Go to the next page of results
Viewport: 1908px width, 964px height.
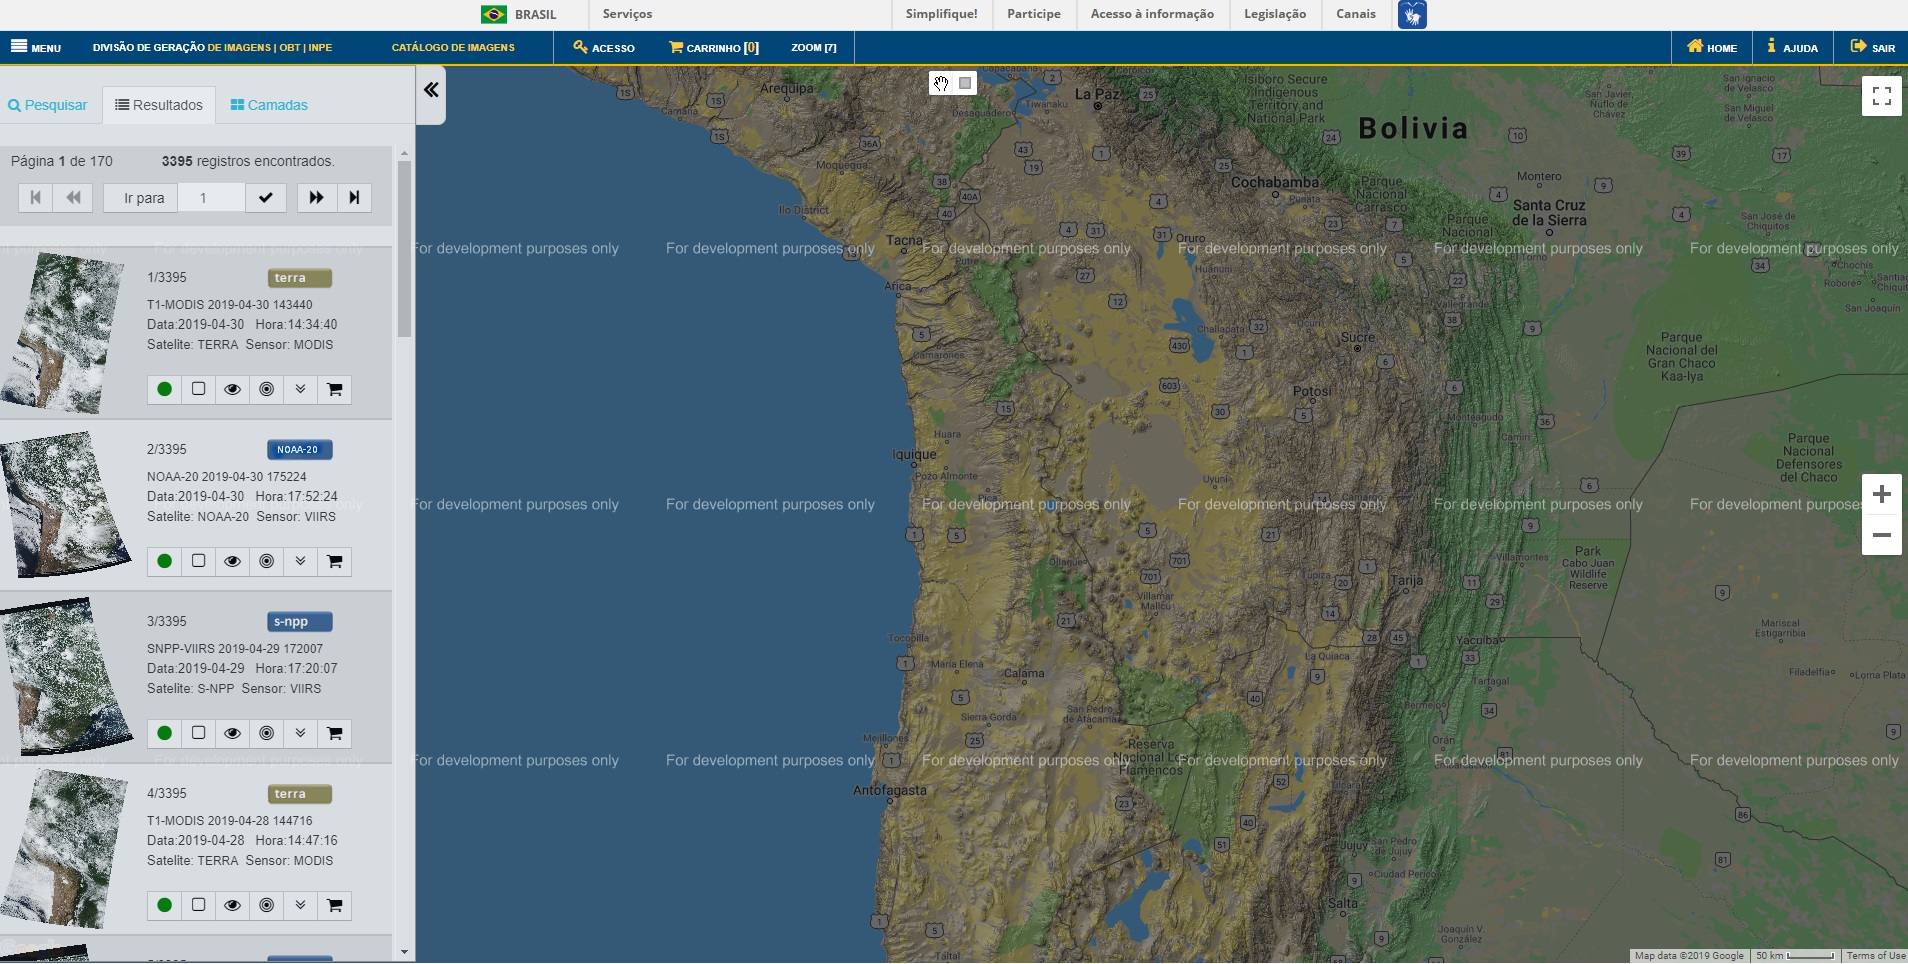tap(316, 197)
